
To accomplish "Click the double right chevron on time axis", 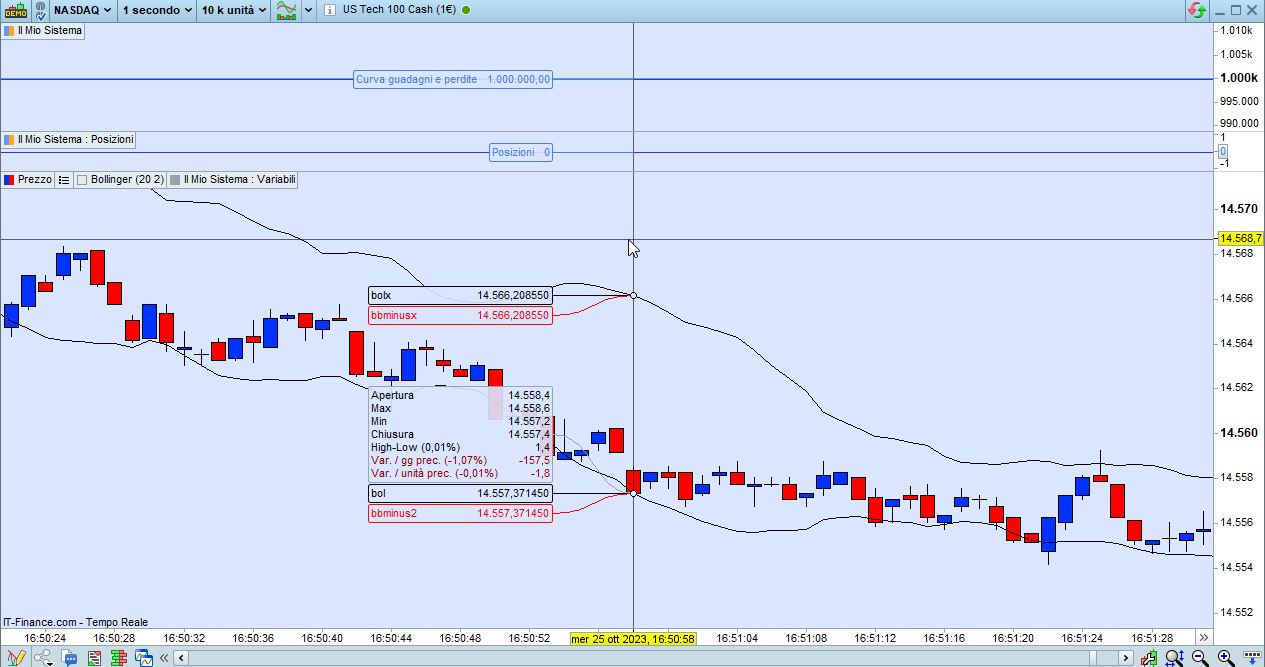I will click(x=1203, y=637).
